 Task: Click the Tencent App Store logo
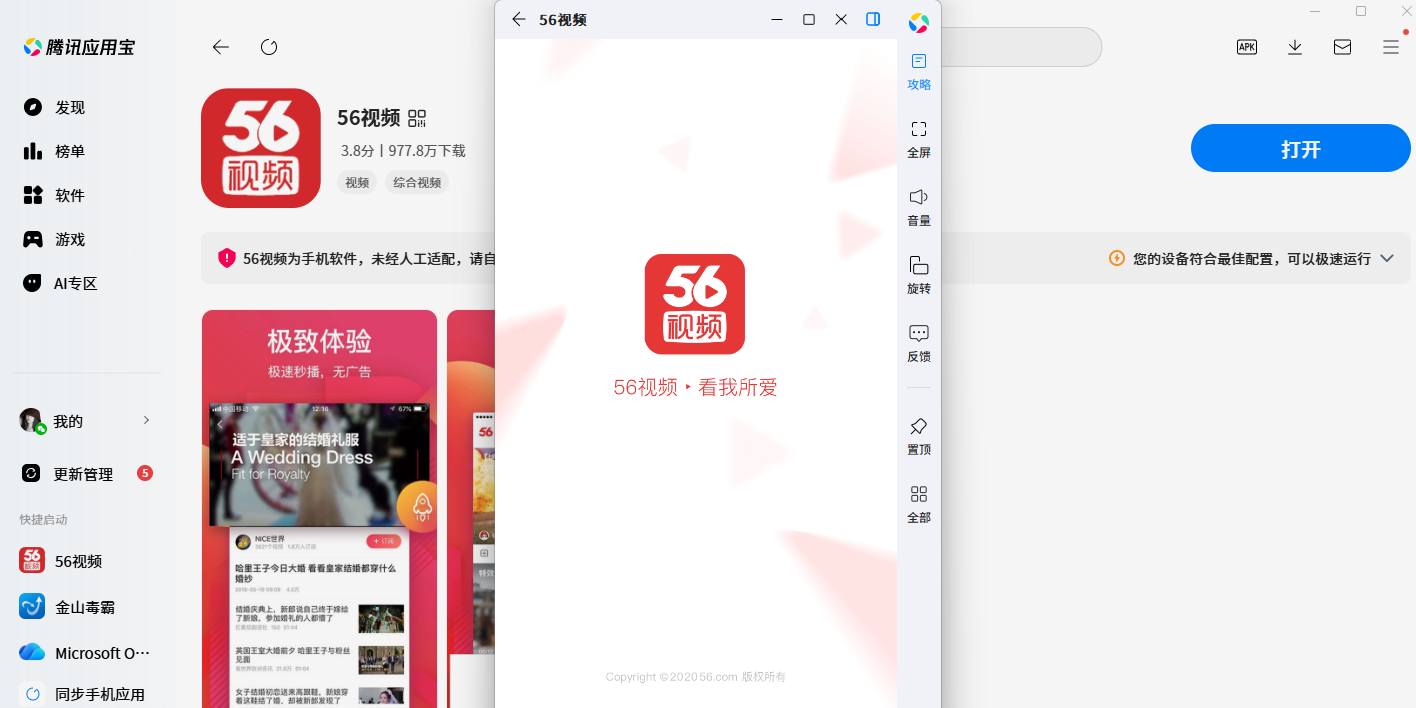(79, 47)
